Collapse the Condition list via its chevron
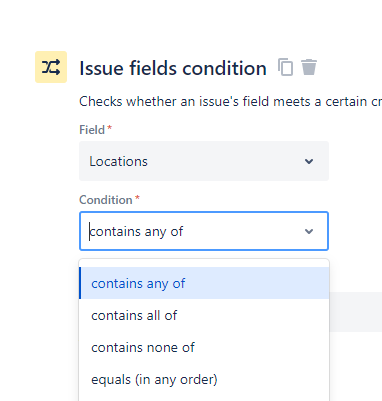Viewport: 382px width, 401px height. click(309, 231)
